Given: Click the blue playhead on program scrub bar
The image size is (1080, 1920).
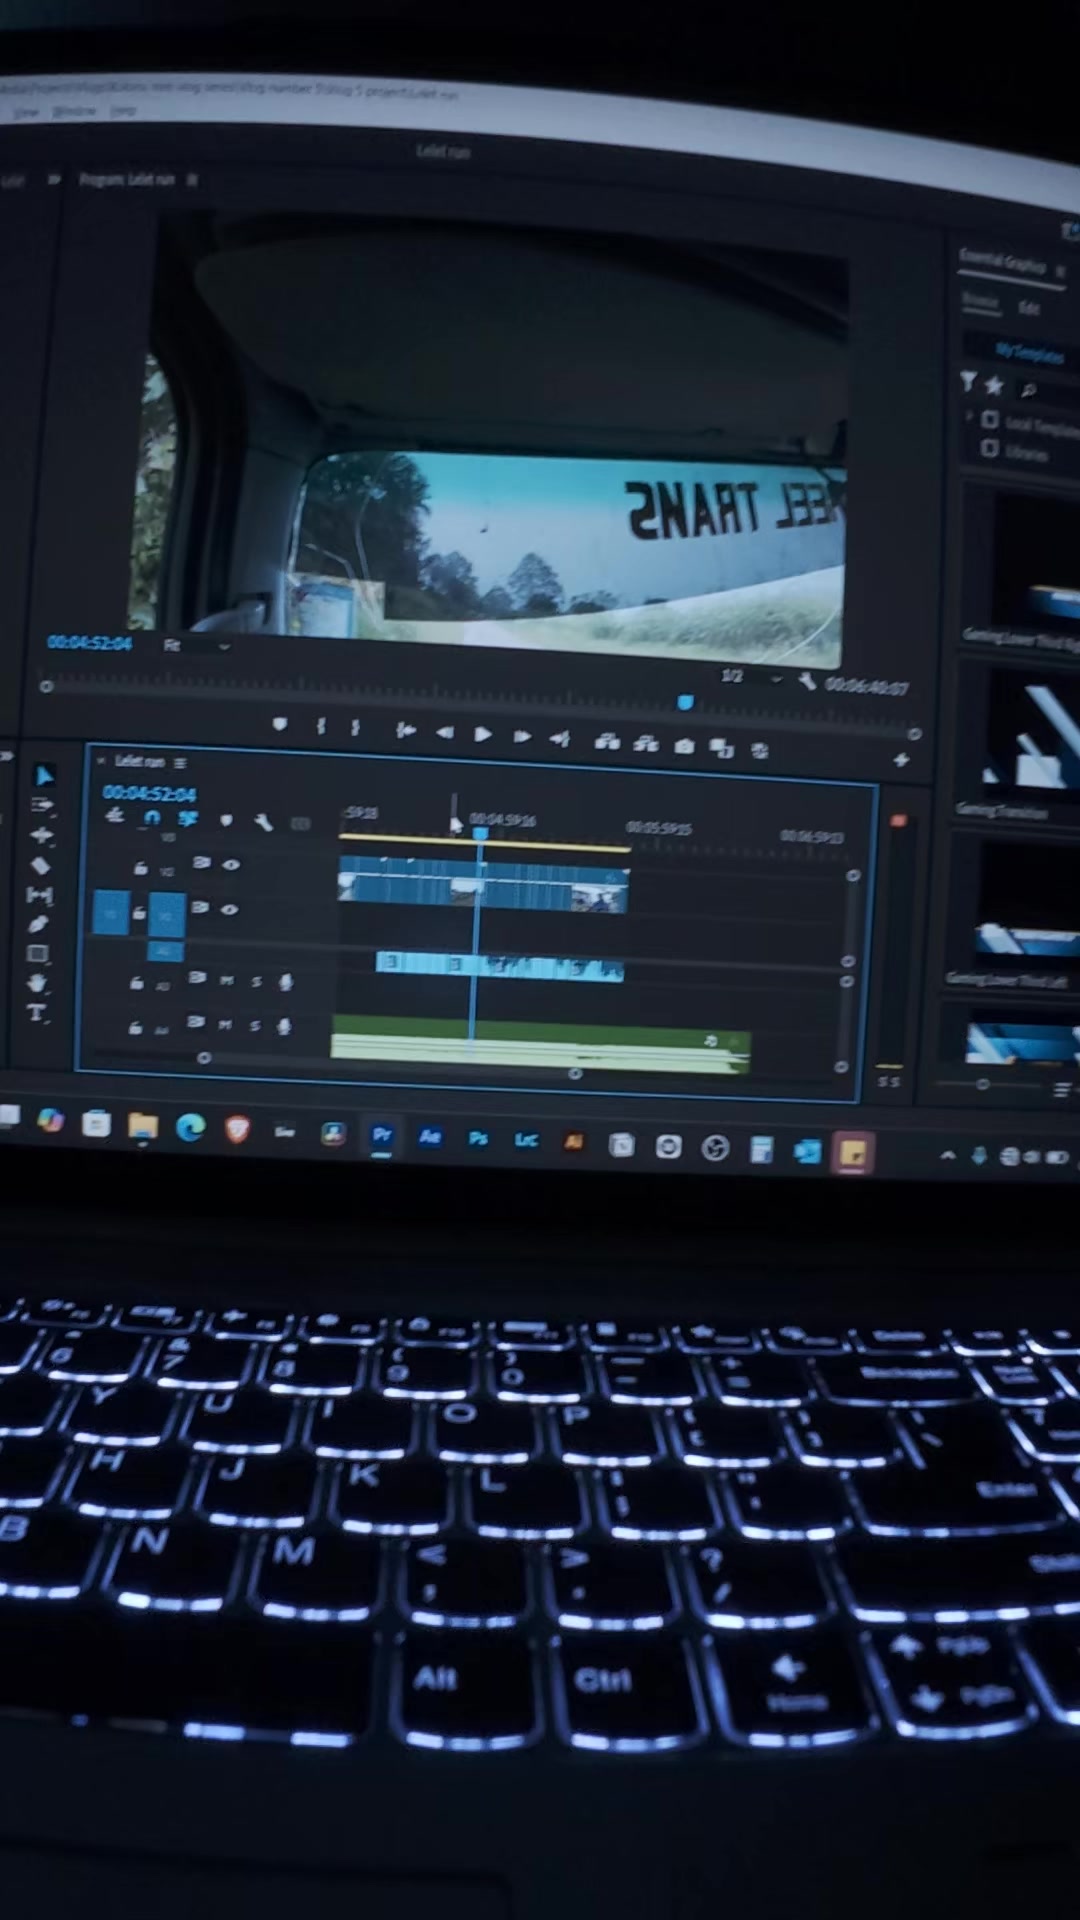Looking at the screenshot, I should 685,702.
